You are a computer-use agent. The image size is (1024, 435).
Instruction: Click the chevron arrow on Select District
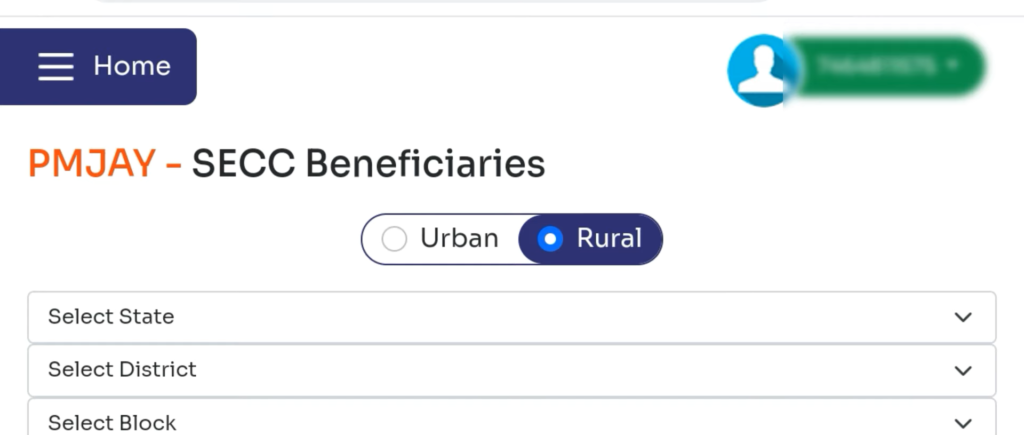[962, 371]
